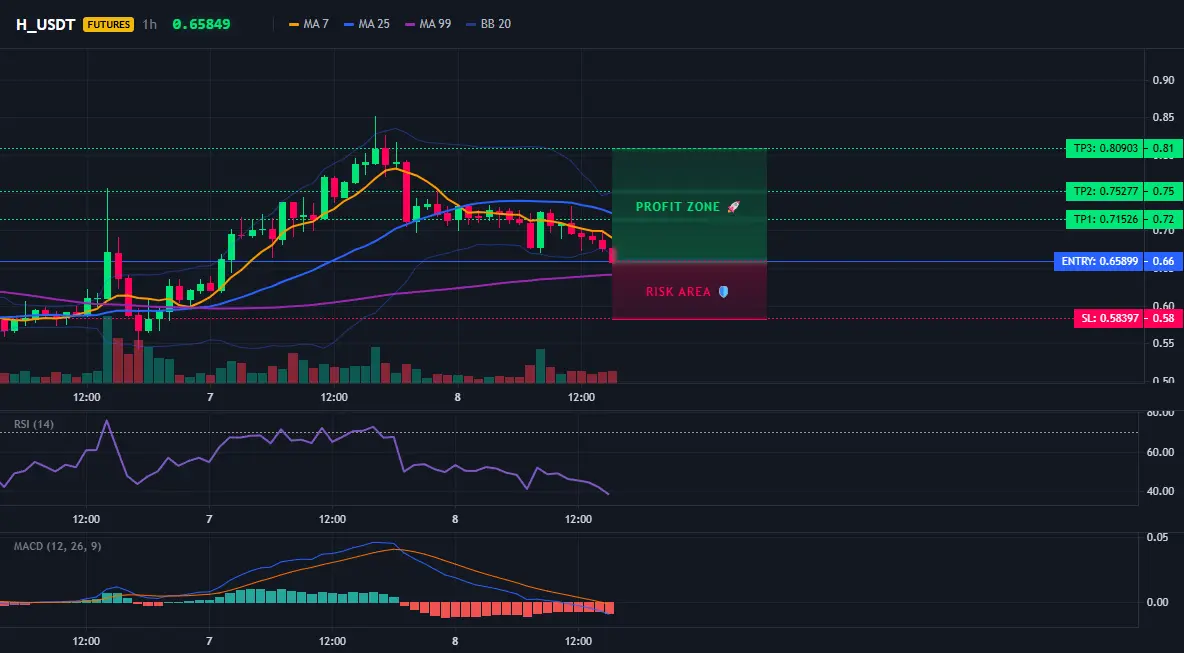1184x653 pixels.
Task: Click the 0.75 axis tag beside TP2
Action: pos(1163,192)
